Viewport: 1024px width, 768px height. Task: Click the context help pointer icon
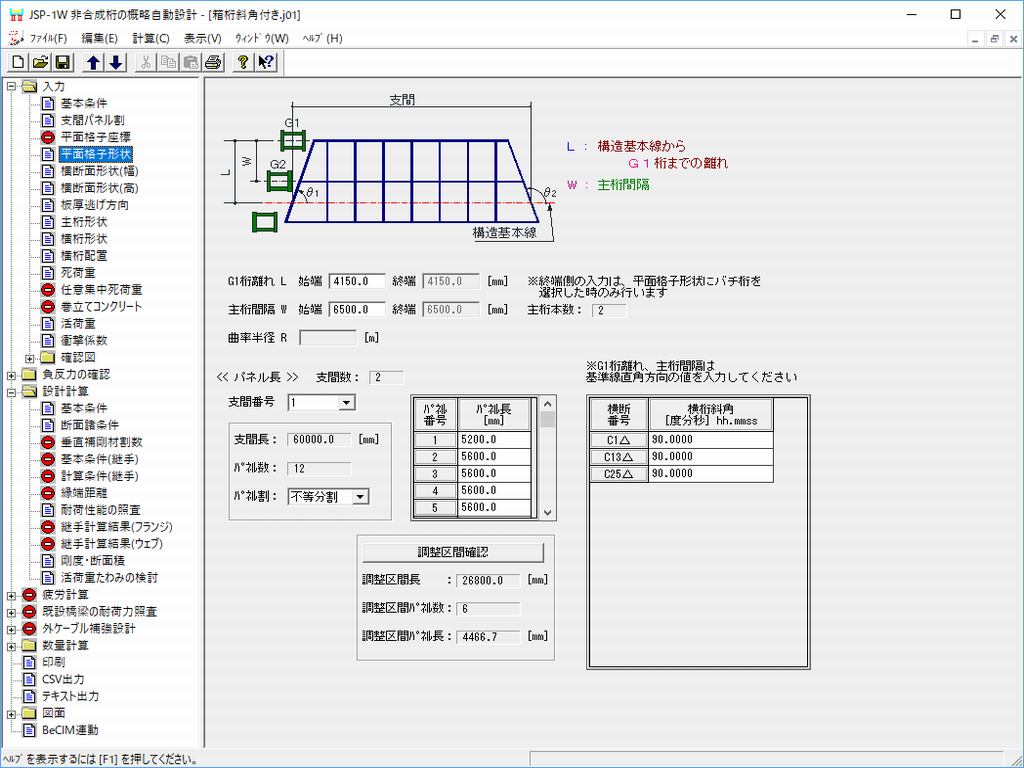(265, 62)
